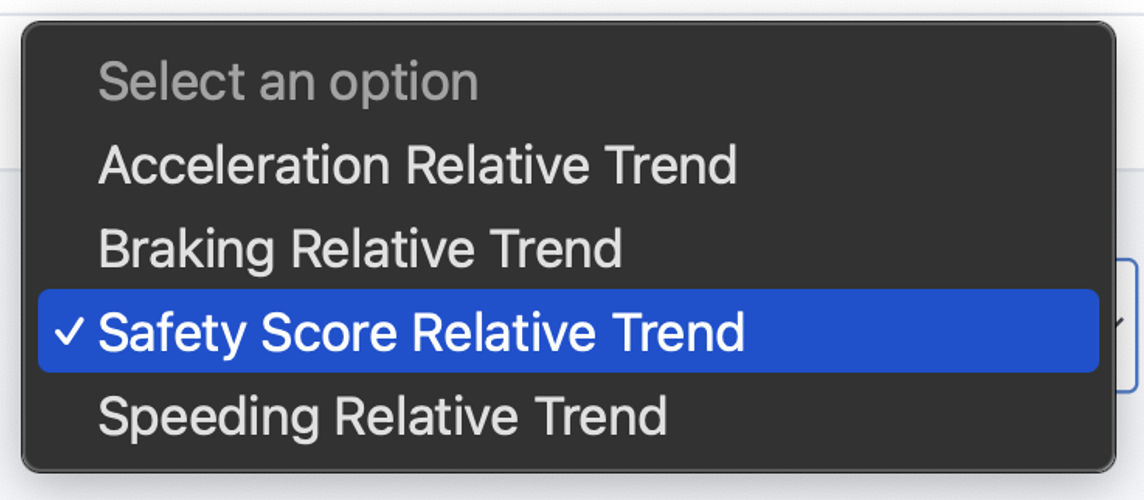Click the blue select box edge at right
Image resolution: width=1144 pixels, height=500 pixels.
pyautogui.click(x=1129, y=325)
